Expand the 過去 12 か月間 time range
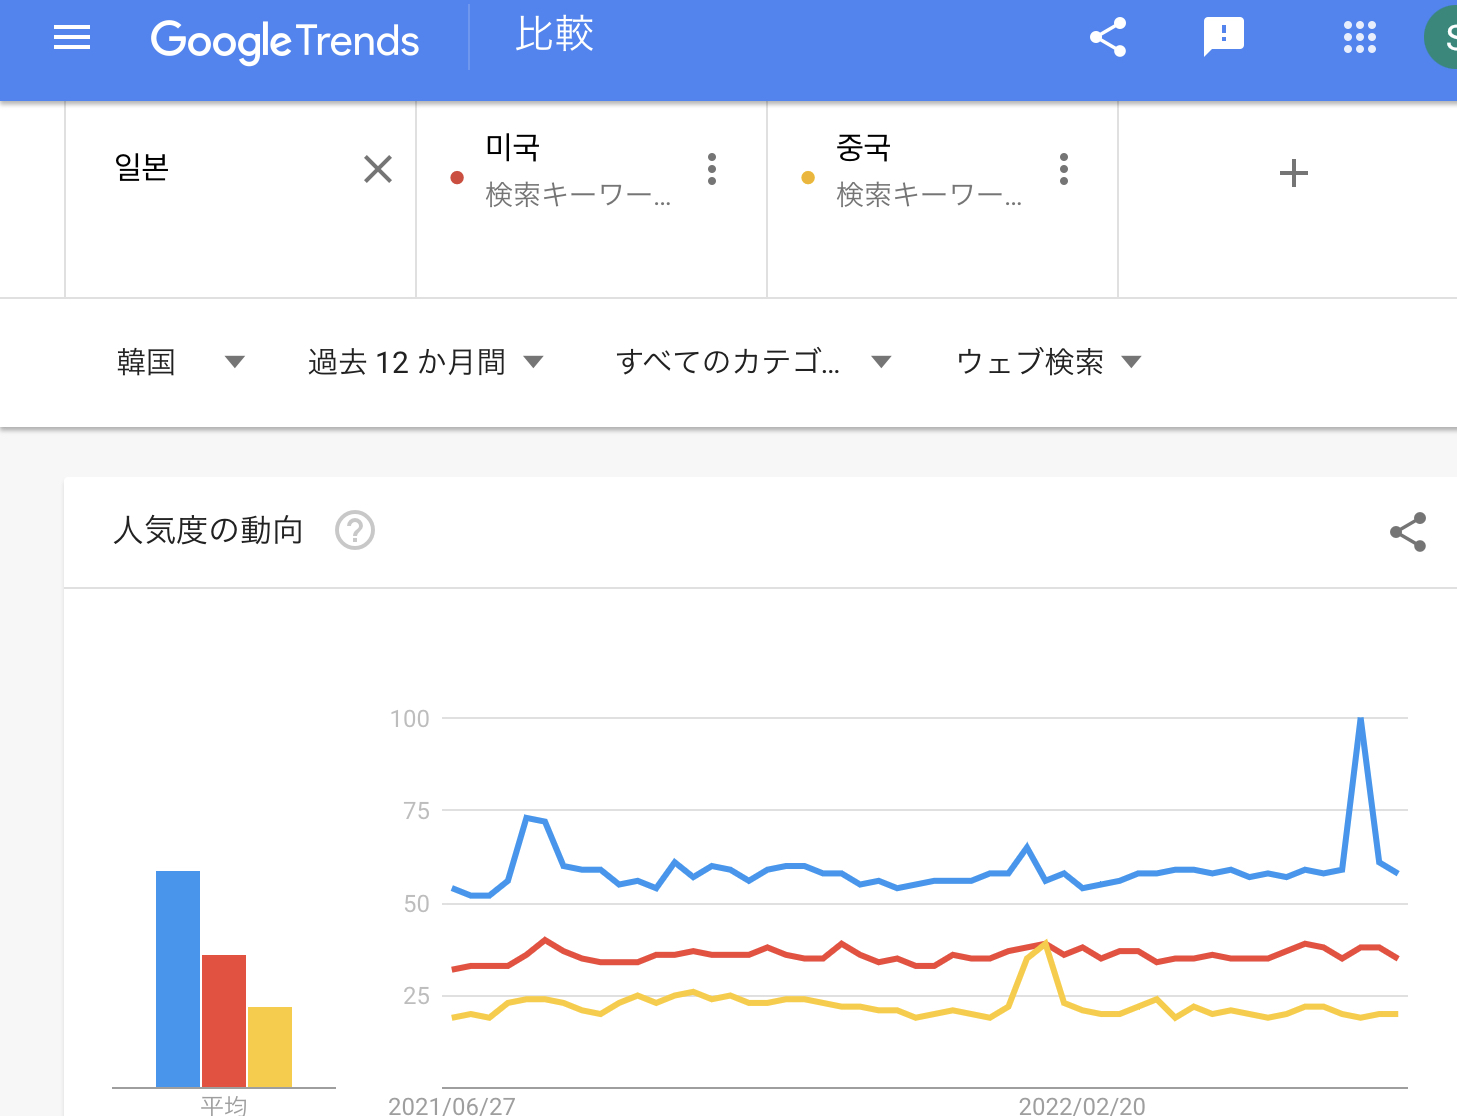The width and height of the screenshot is (1457, 1116). pos(425,362)
